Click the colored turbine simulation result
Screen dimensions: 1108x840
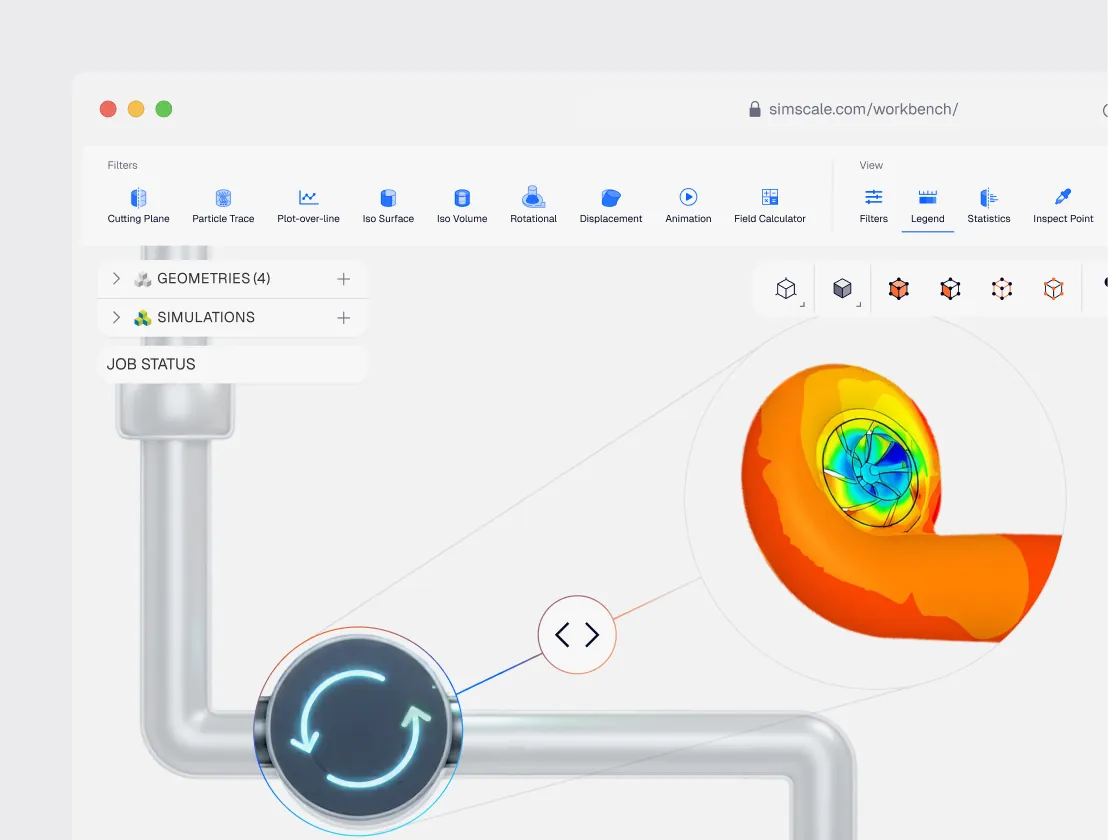(901, 502)
